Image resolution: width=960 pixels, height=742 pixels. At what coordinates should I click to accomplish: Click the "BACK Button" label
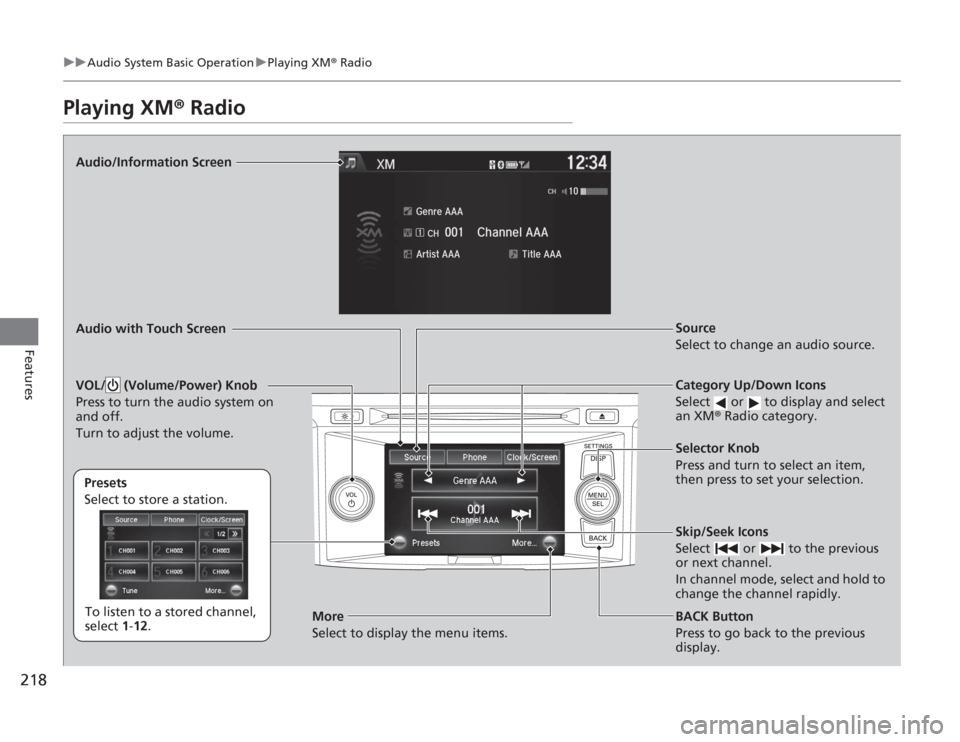point(714,616)
